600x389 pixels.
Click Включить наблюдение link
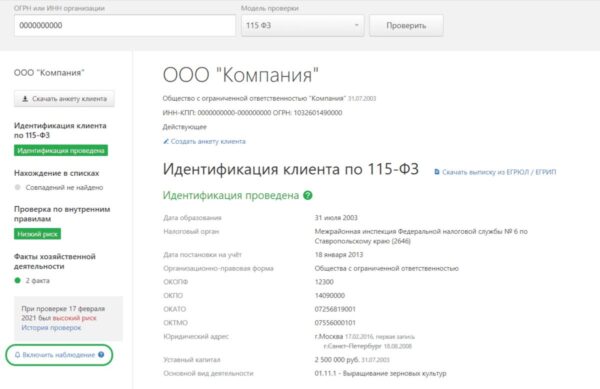[x=59, y=355]
